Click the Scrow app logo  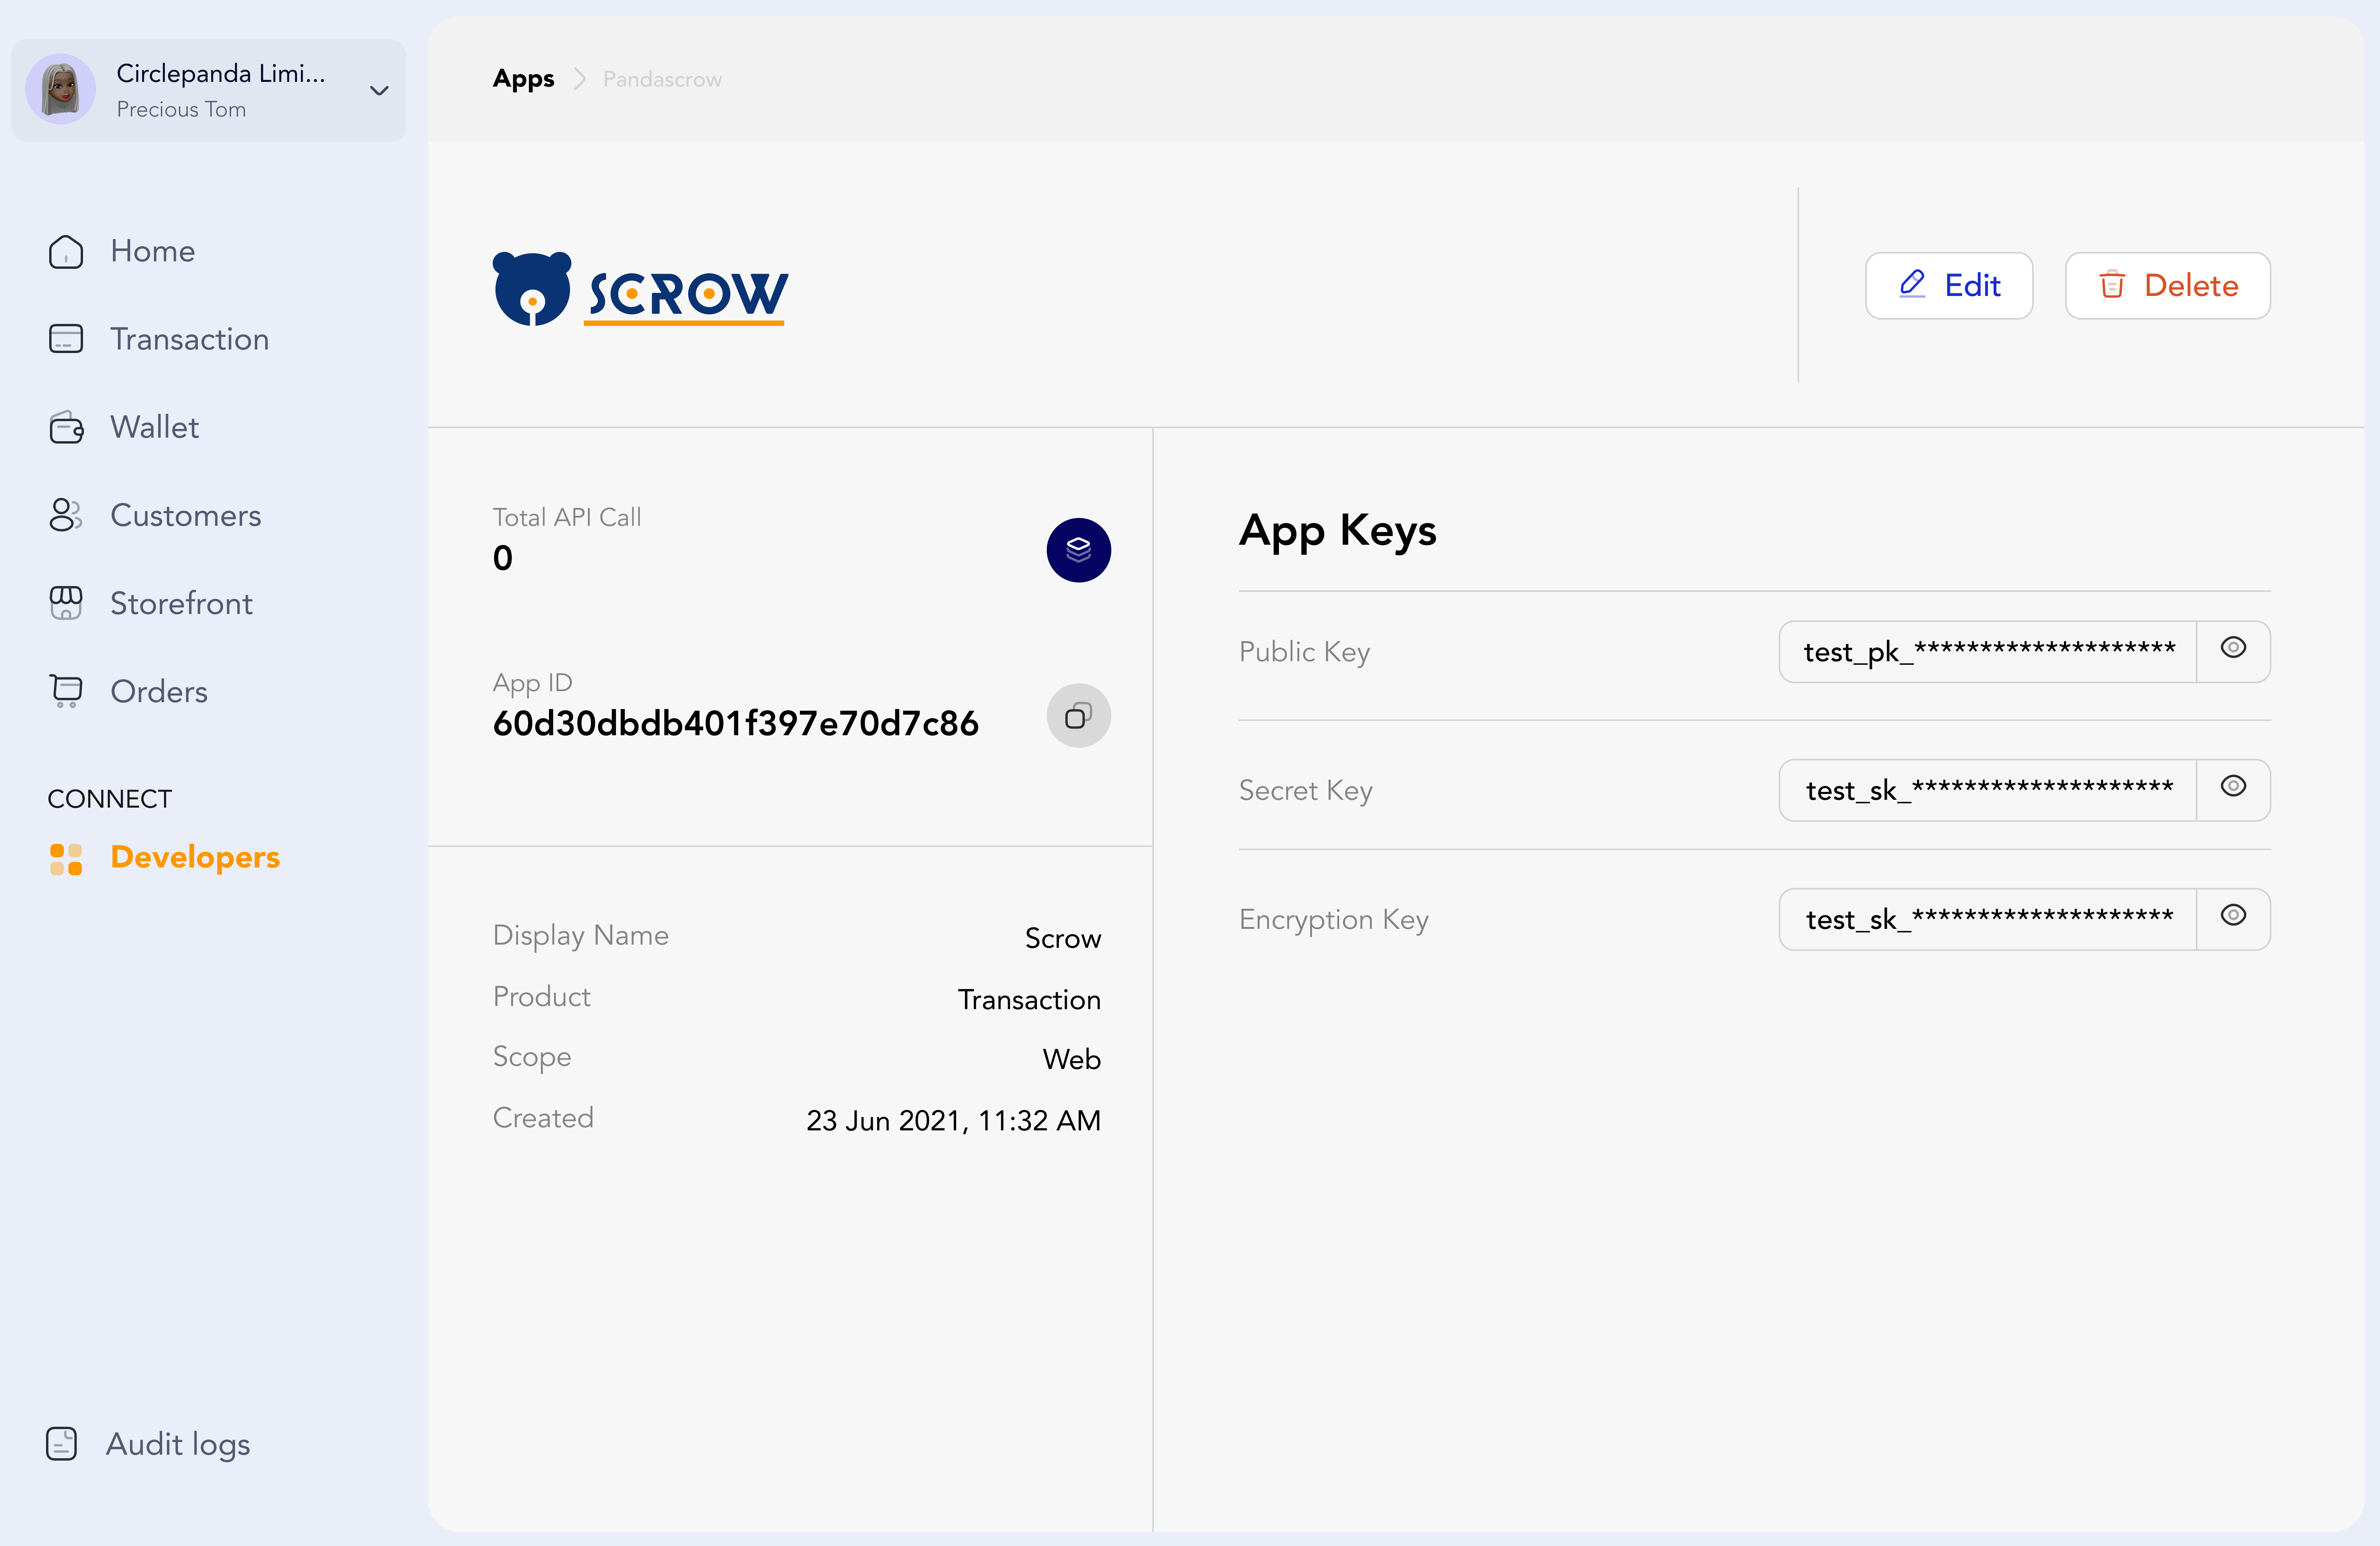coord(640,290)
